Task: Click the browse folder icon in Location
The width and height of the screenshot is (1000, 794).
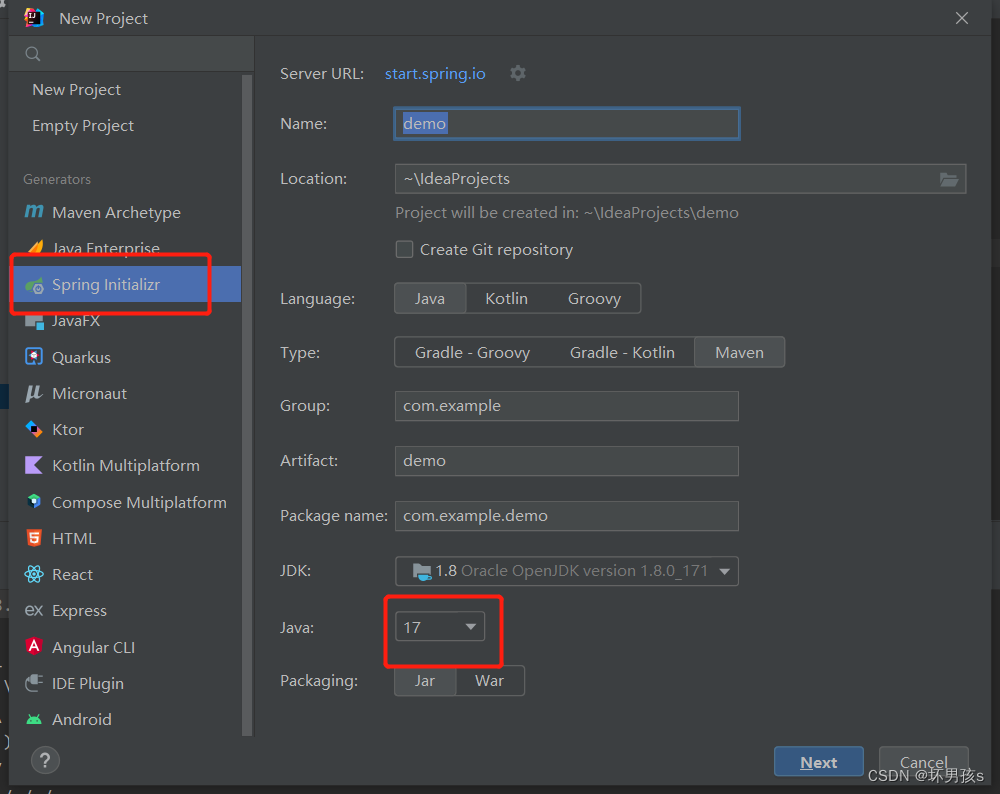Action: (x=949, y=179)
